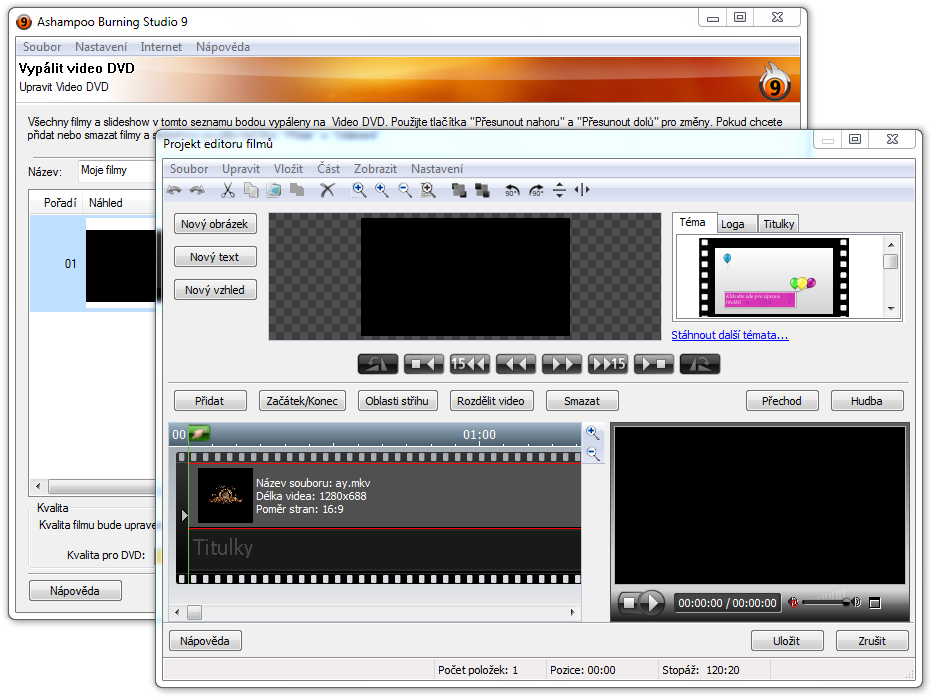This screenshot has width=933, height=697.
Task: Open Soubor menu in film editor window
Action: 189,169
